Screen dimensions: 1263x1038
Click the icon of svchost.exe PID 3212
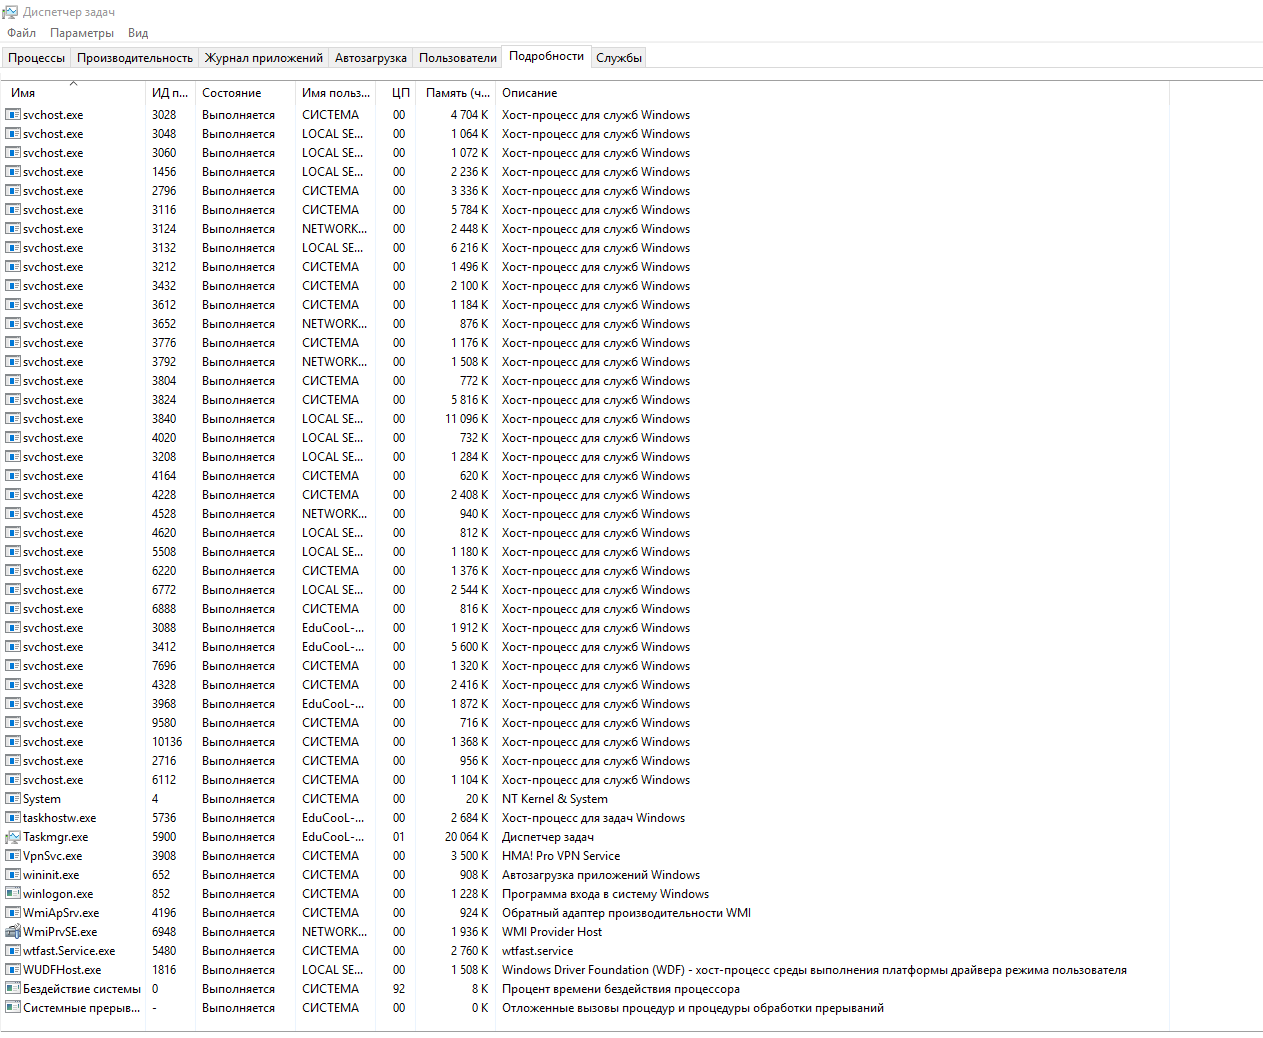pyautogui.click(x=13, y=267)
